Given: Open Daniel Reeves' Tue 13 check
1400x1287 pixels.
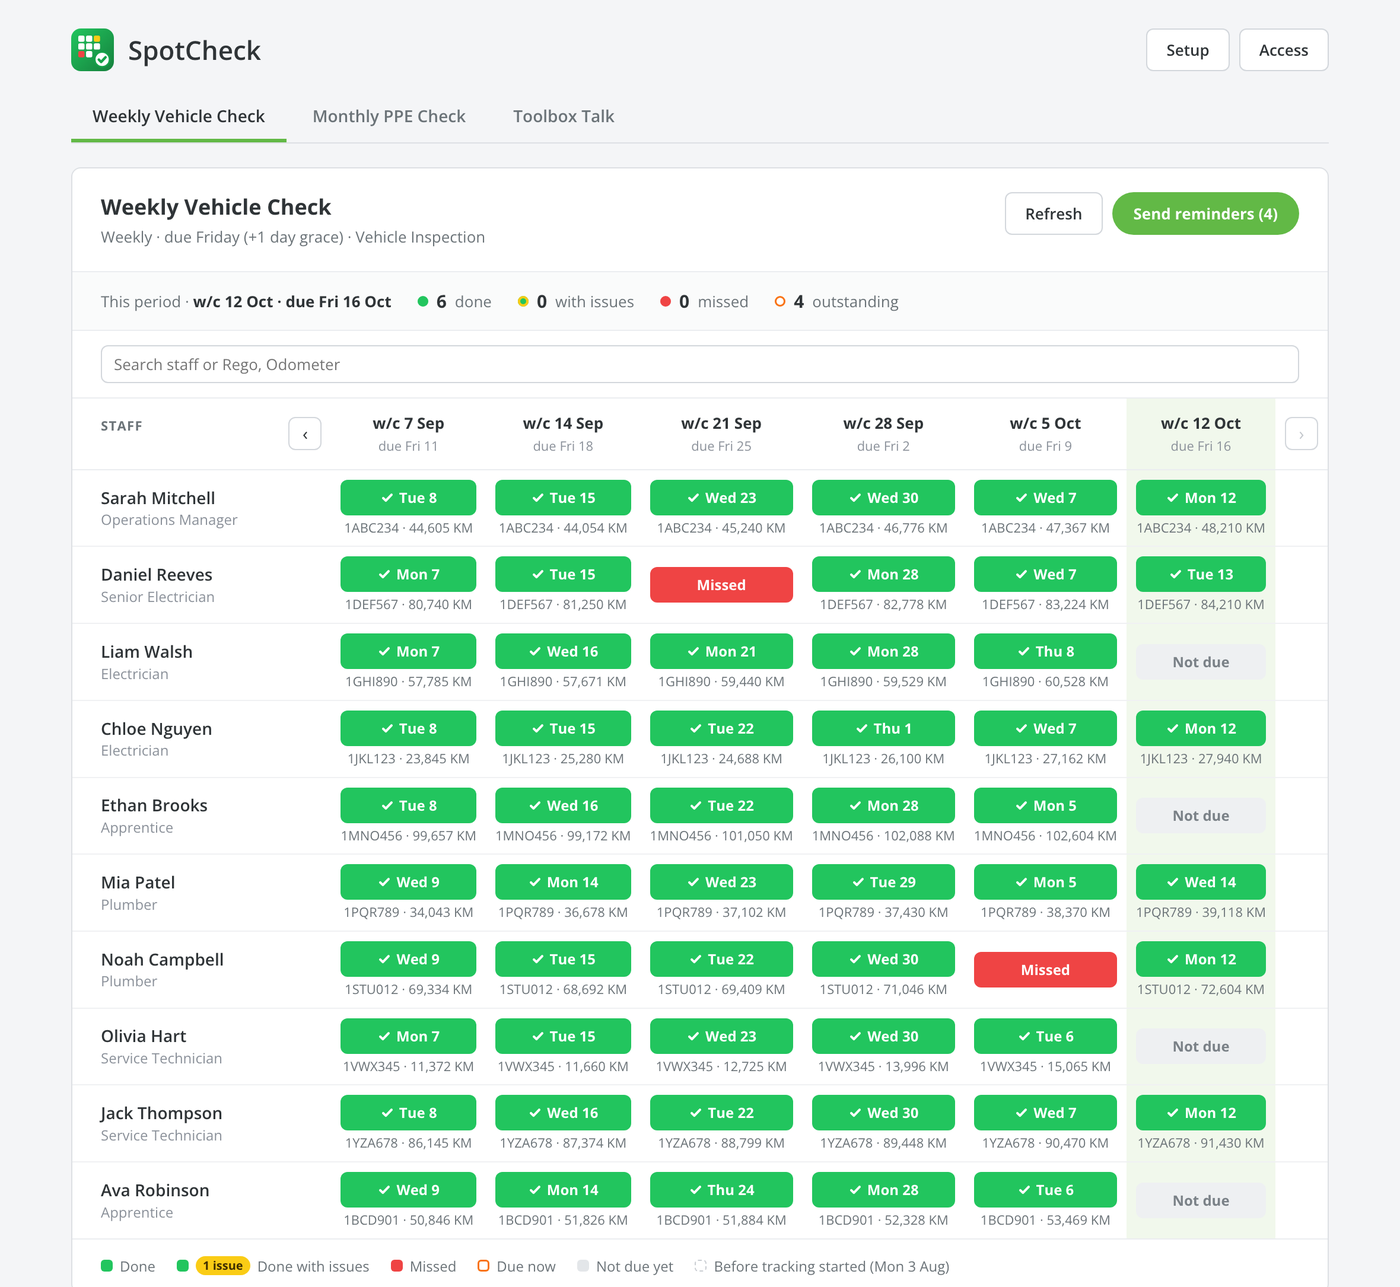Looking at the screenshot, I should pos(1200,575).
